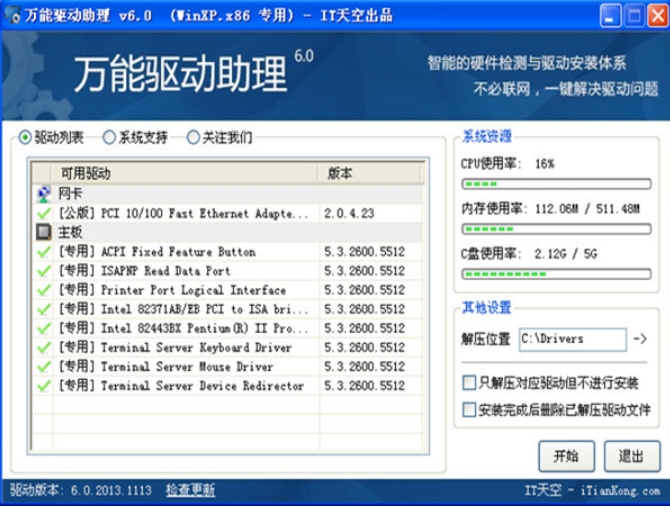670x508 pixels.
Task: Select the 主板 category row
Action: [229, 232]
